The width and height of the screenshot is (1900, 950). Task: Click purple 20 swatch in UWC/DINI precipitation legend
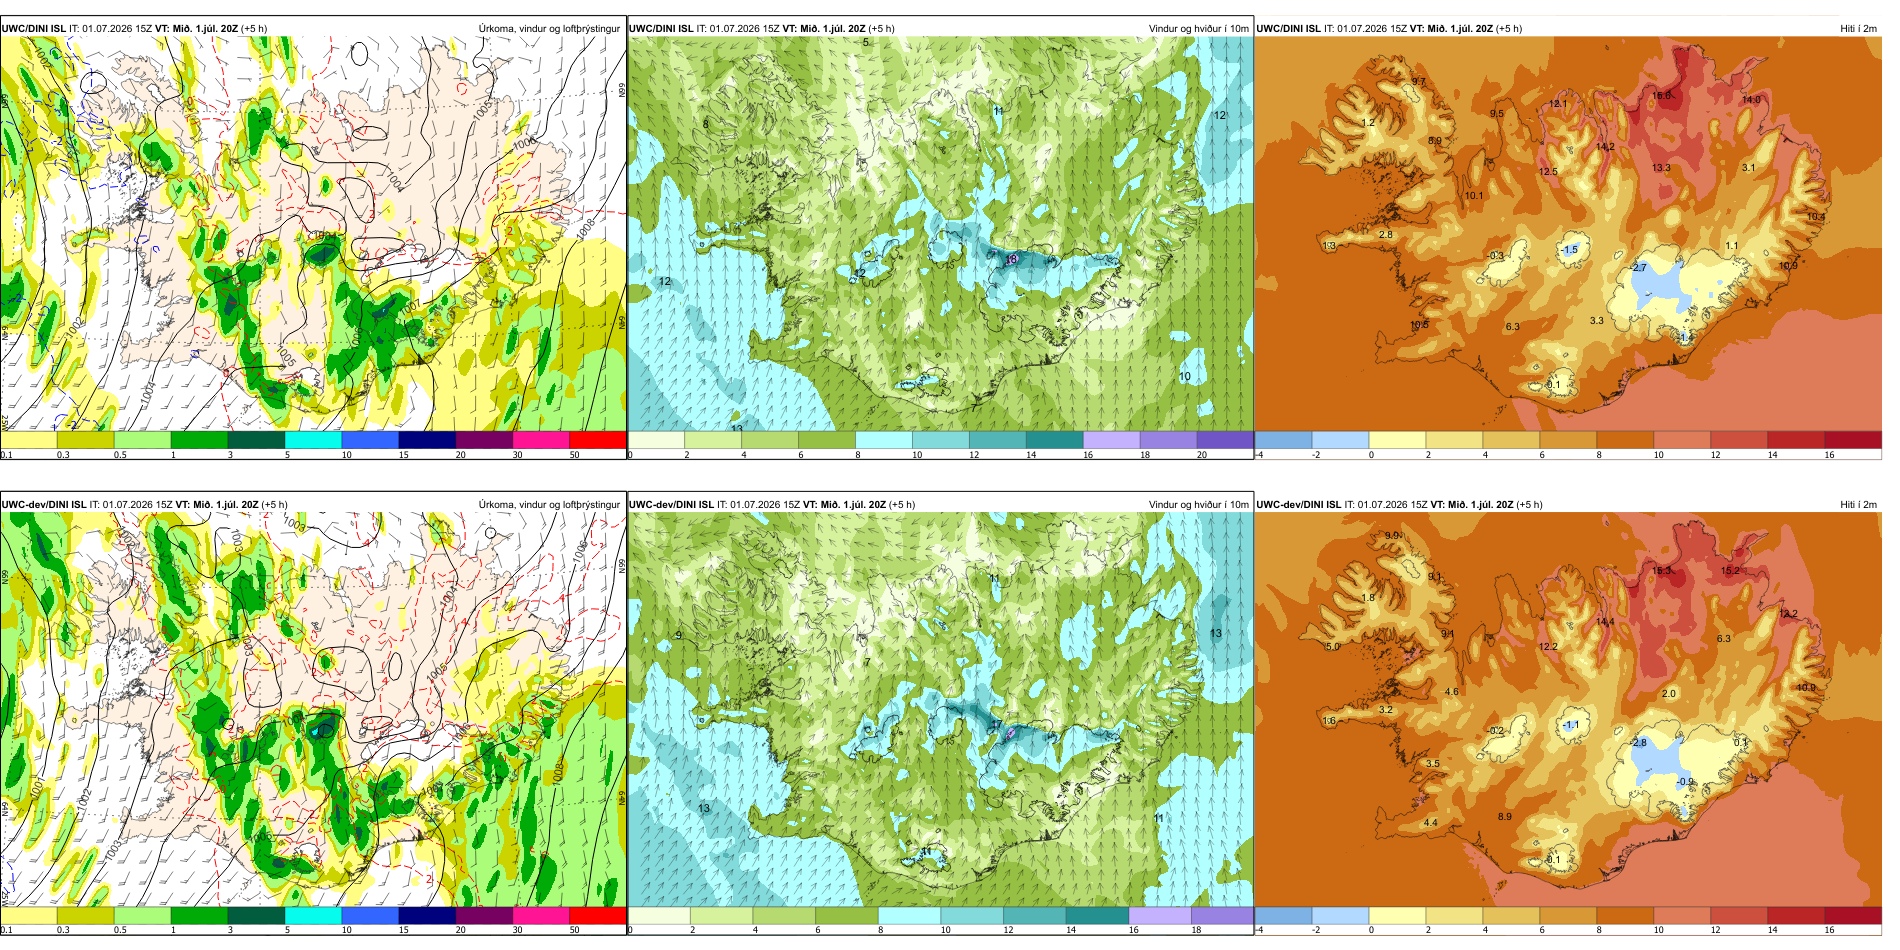point(484,440)
